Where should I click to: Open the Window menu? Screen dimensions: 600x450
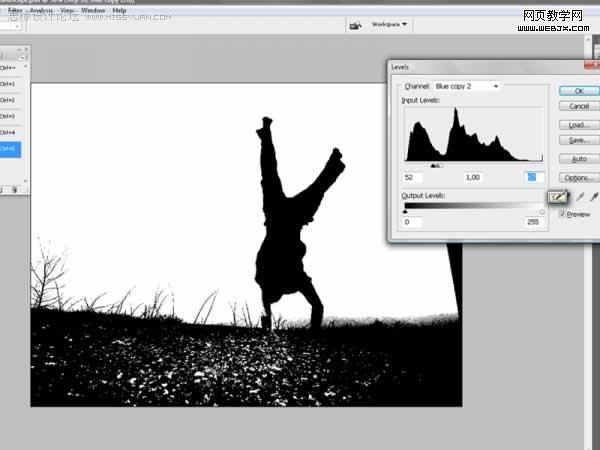point(93,10)
